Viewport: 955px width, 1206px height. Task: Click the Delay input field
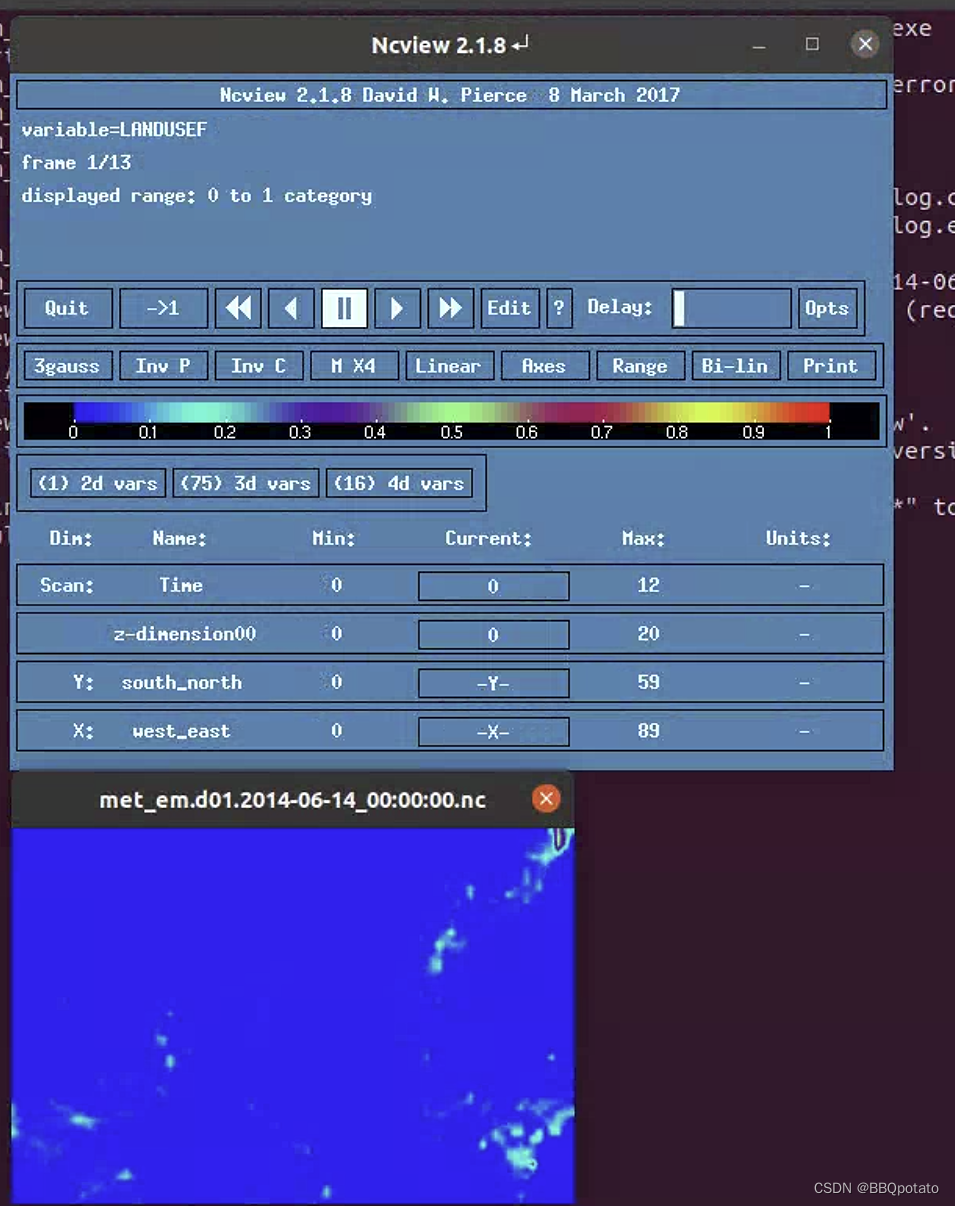[x=731, y=308]
